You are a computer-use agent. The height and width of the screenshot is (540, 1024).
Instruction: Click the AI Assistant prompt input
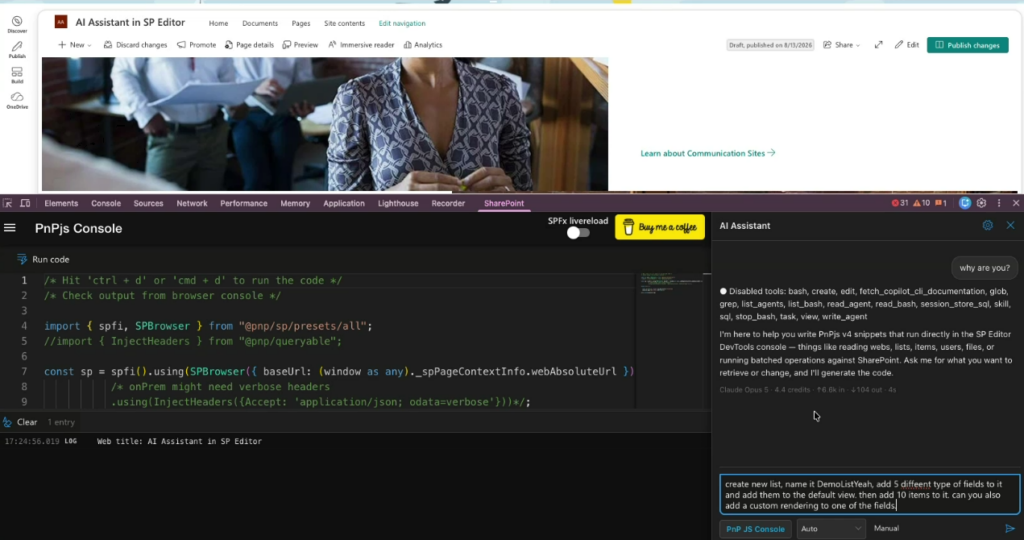point(869,494)
